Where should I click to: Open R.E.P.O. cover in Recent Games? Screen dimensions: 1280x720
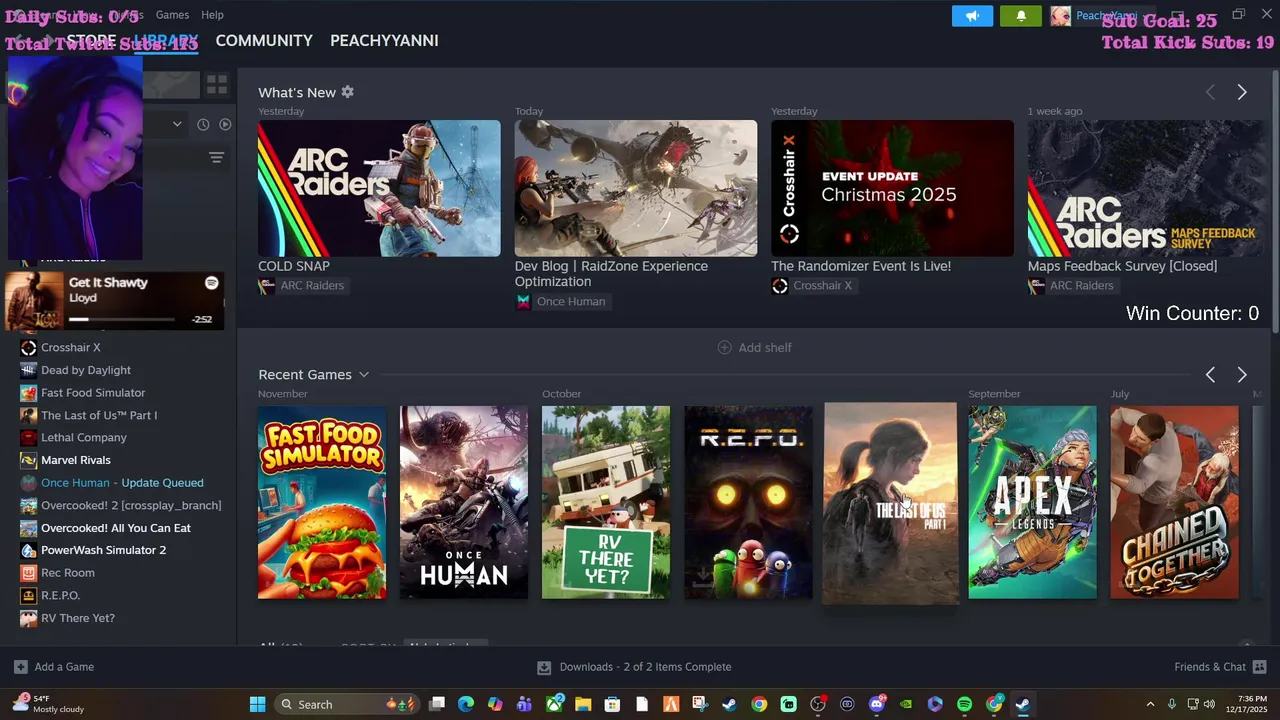pos(748,502)
